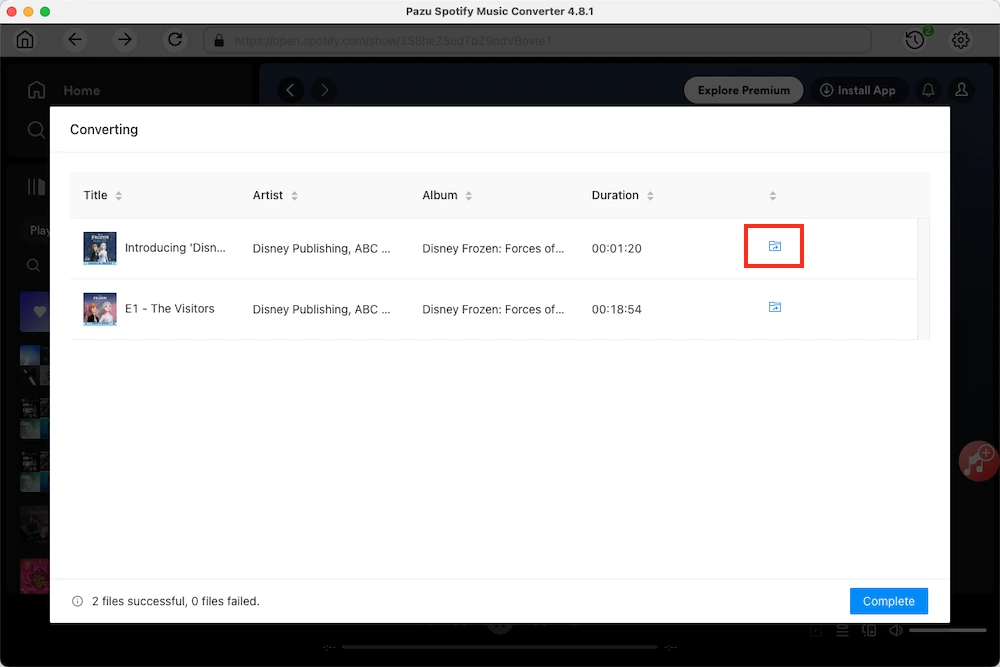Adjust the volume slider at bottom right
The image size is (1000, 667).
click(946, 630)
